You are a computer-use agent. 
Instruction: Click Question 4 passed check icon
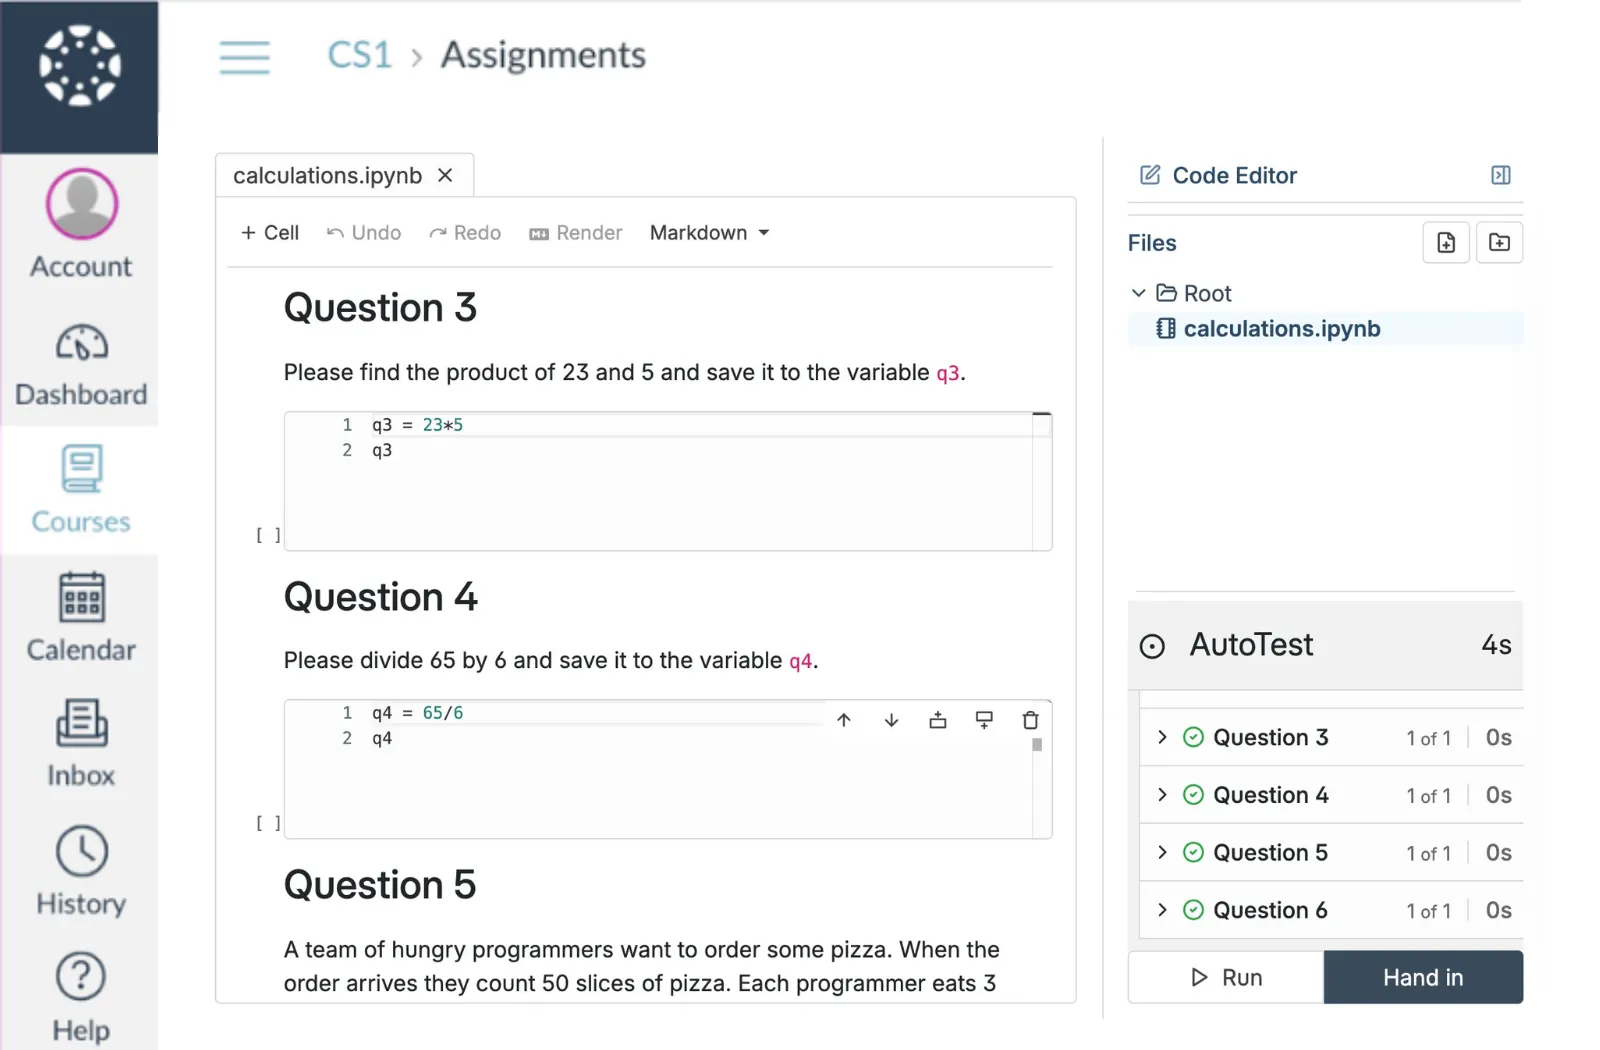click(x=1193, y=795)
